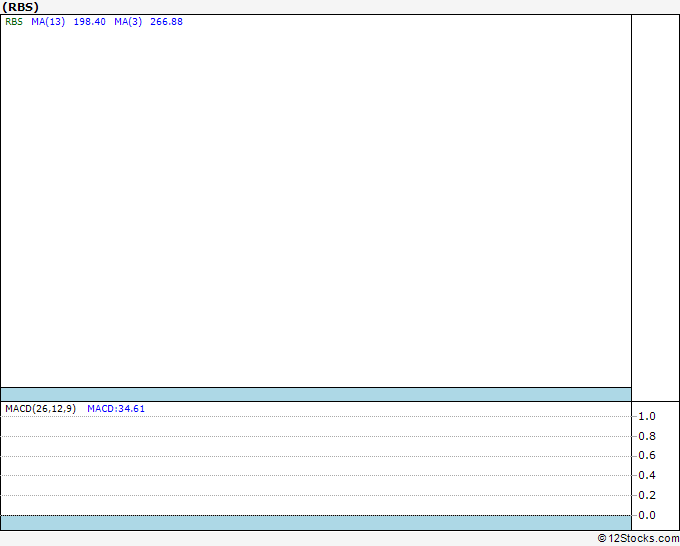Open the 12Stocks.com copyright link
Viewport: 680px width, 546px height.
(x=638, y=538)
